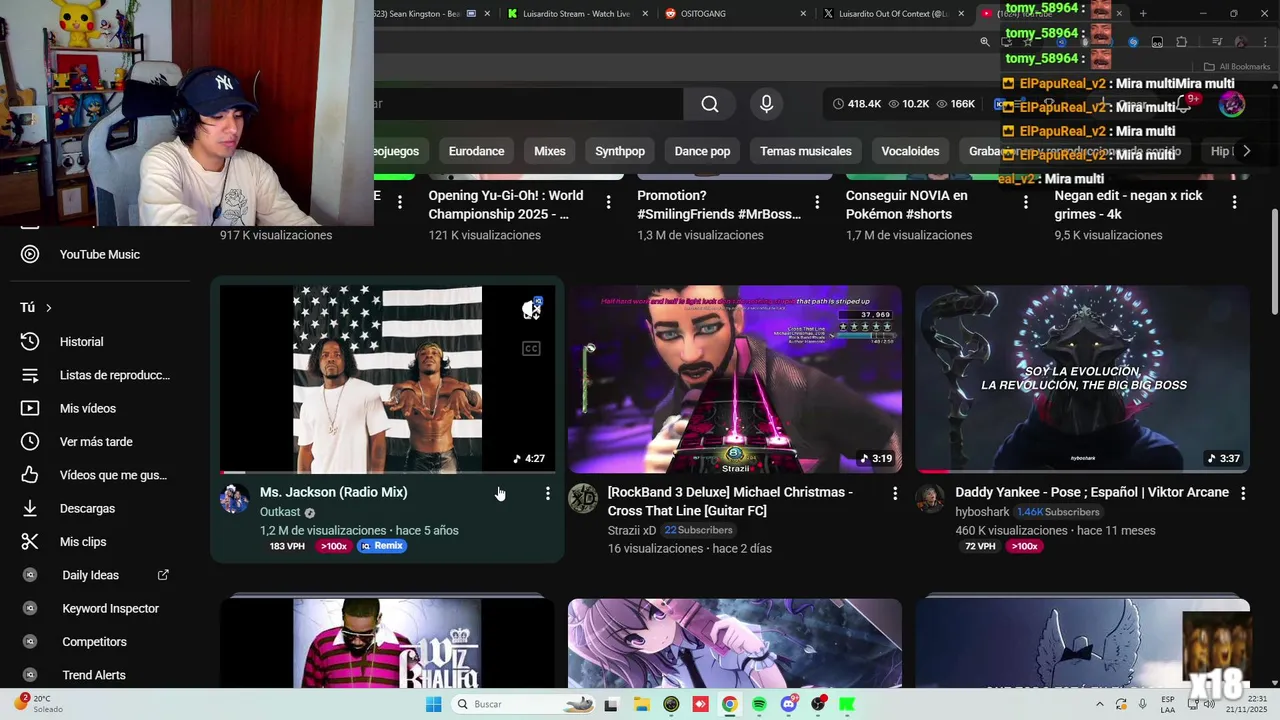
Task: Open Strazii xD channel avatar
Action: (583, 499)
